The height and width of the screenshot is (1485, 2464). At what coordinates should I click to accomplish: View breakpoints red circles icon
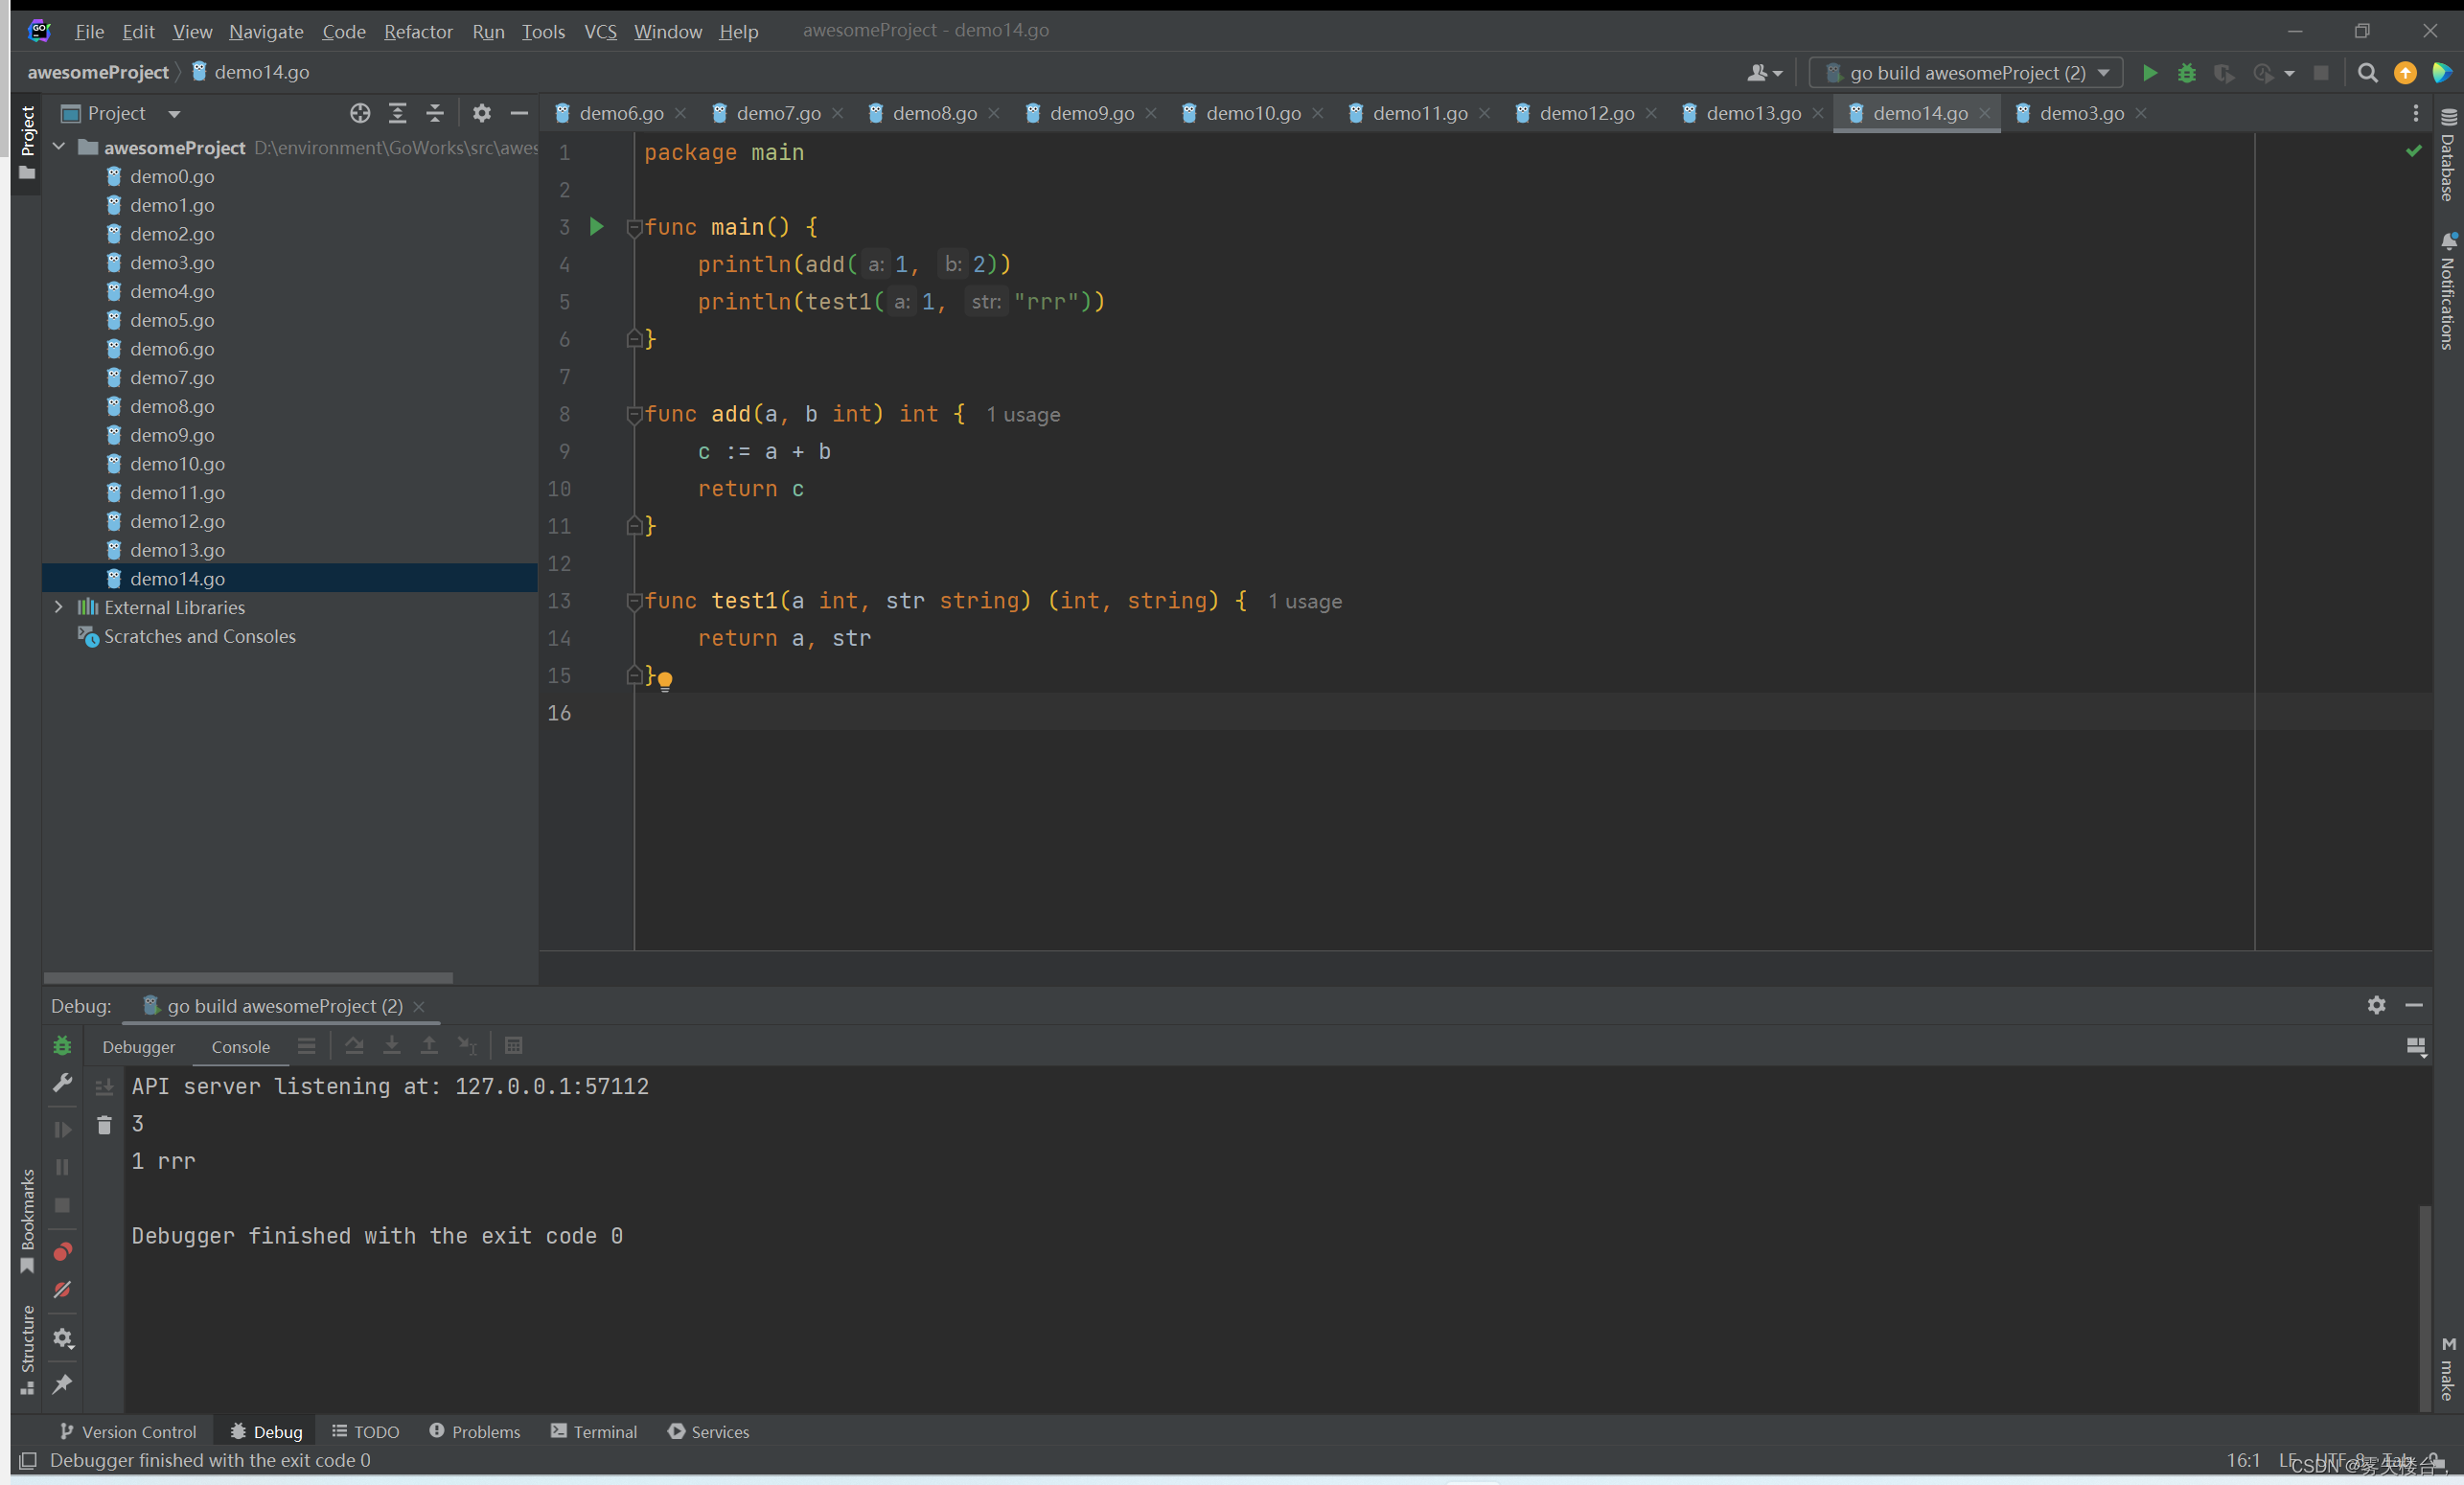[x=62, y=1251]
